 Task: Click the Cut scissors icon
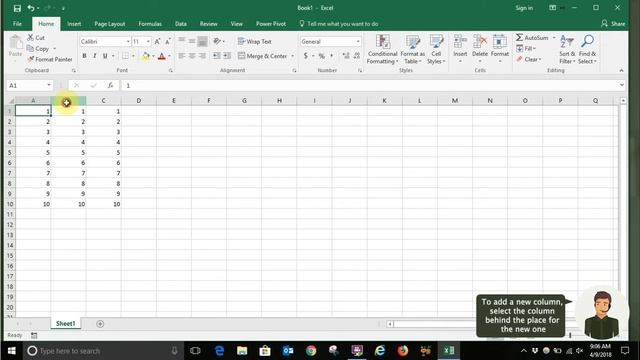click(x=31, y=38)
